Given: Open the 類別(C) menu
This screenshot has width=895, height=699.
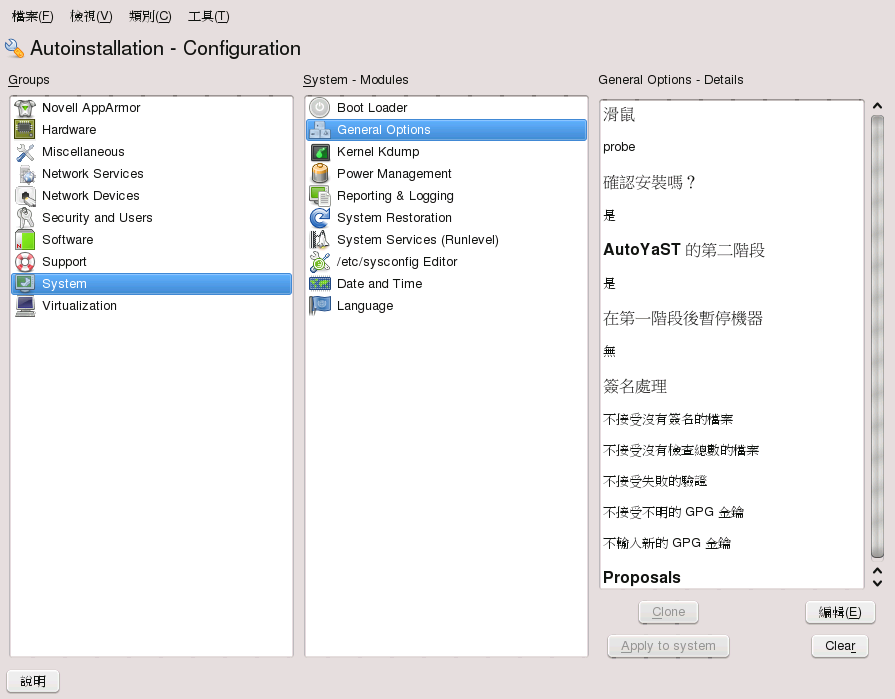Looking at the screenshot, I should (x=150, y=16).
